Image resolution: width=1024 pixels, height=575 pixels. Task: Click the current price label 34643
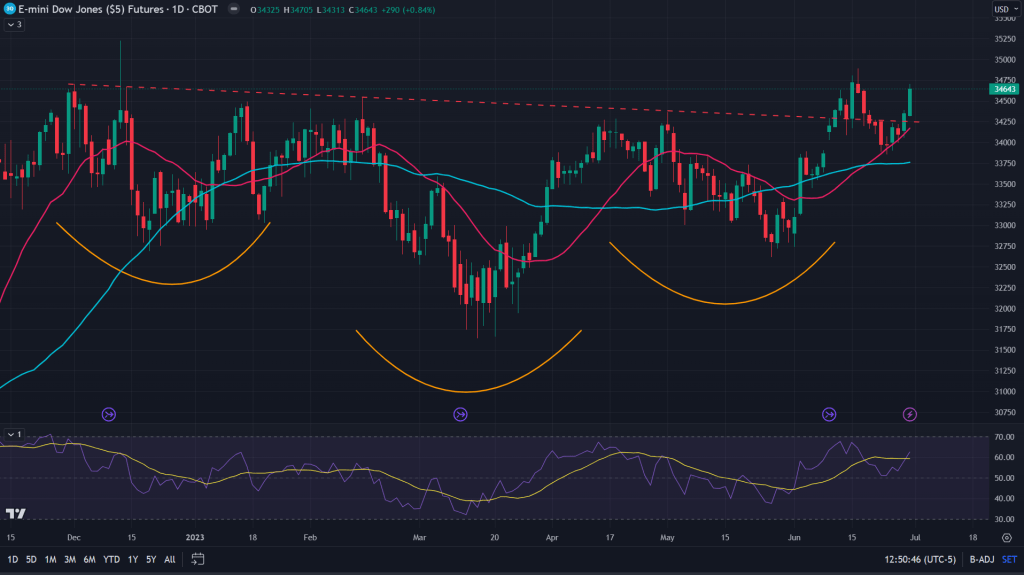click(x=1002, y=90)
